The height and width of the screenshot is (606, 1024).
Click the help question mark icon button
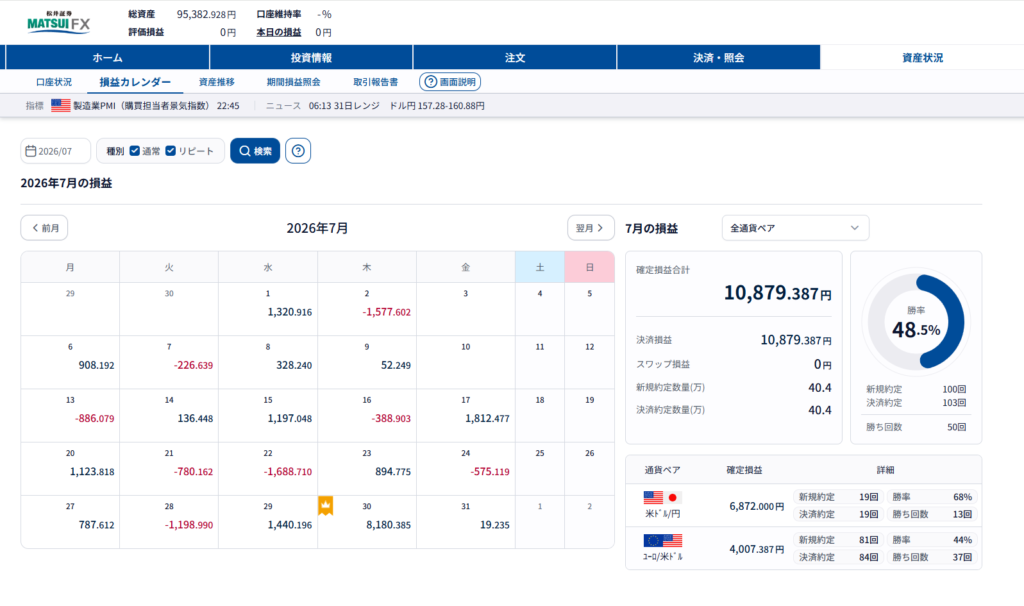298,151
